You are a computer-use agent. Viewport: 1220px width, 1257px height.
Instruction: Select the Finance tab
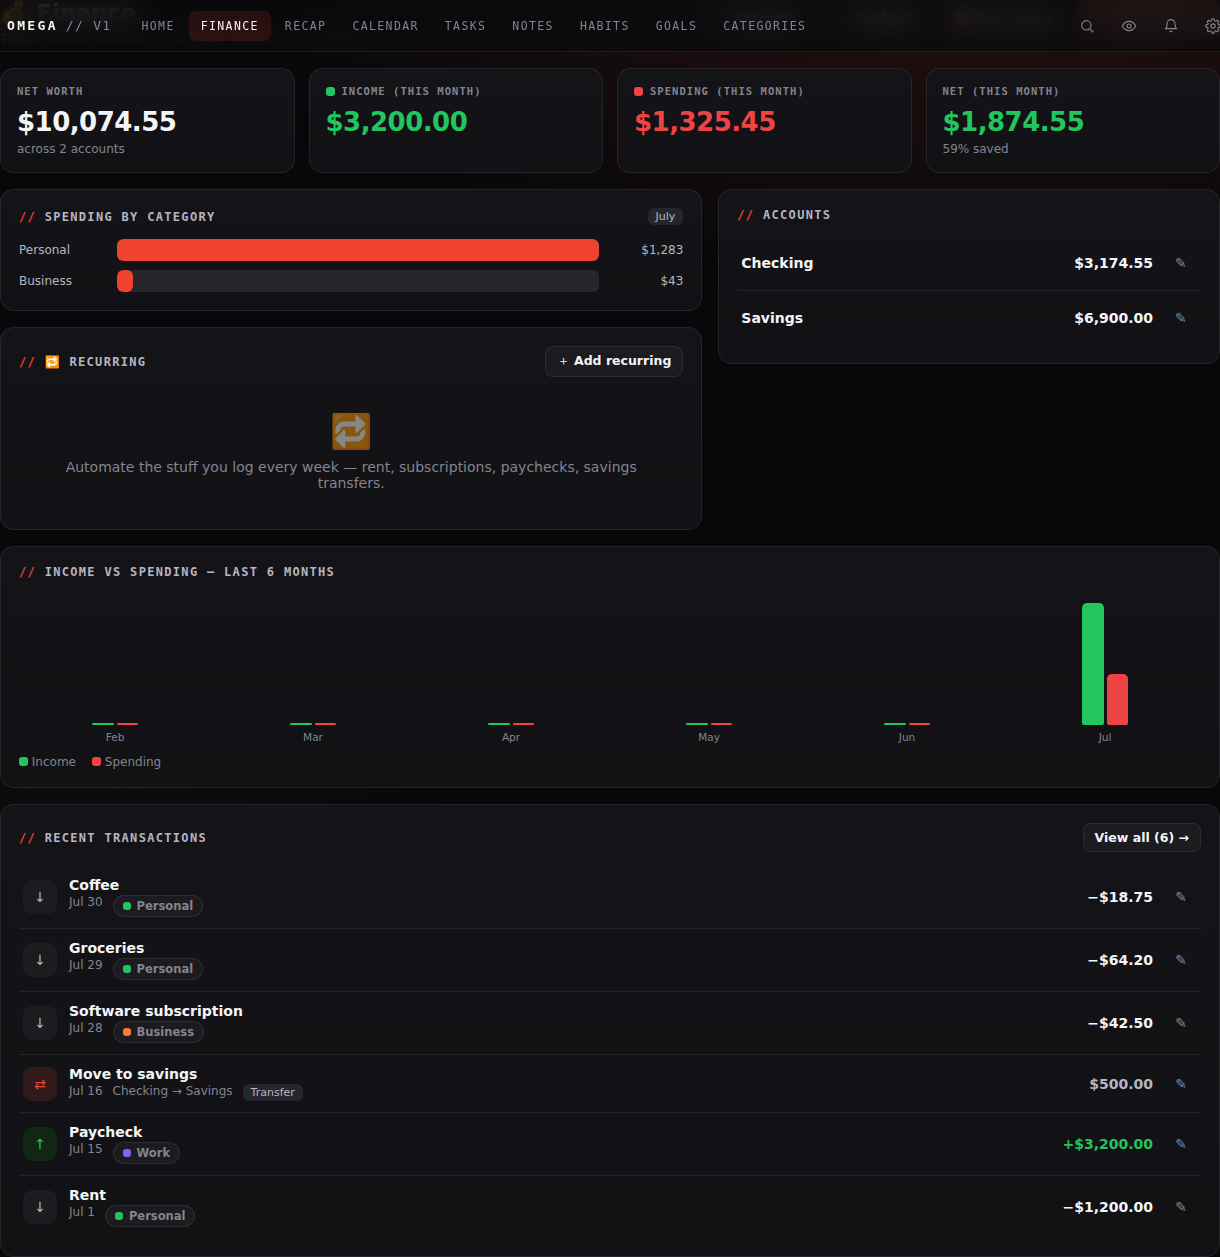(229, 26)
